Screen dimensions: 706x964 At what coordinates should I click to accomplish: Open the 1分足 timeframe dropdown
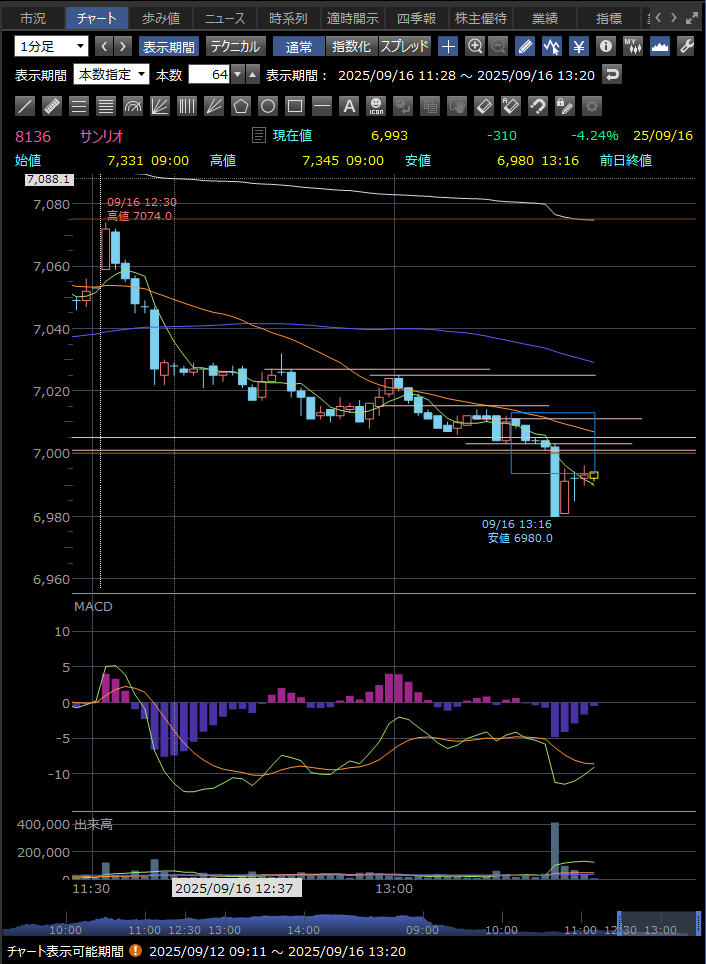pos(51,46)
